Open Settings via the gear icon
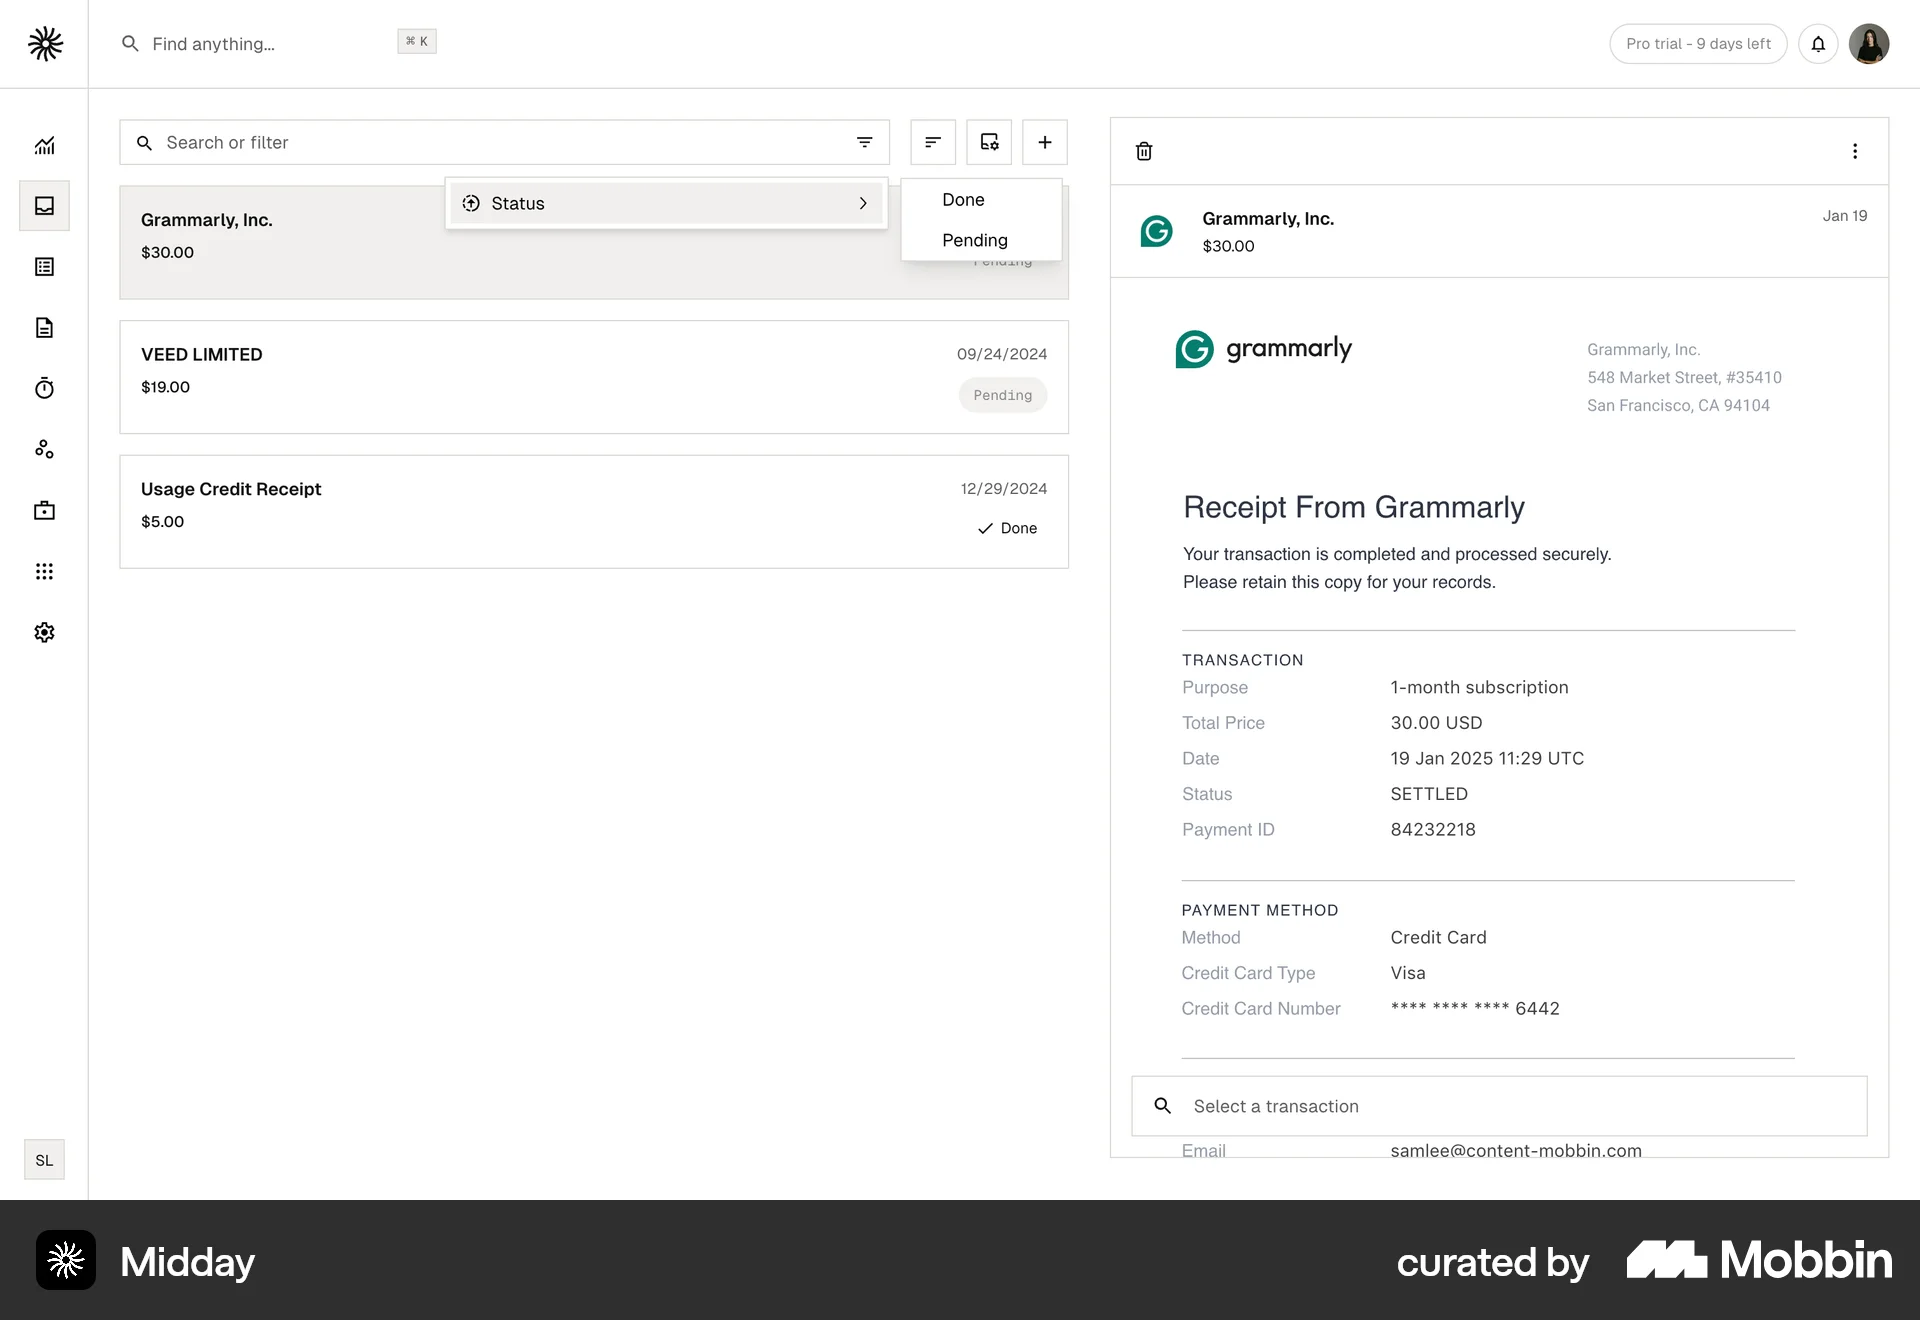This screenshot has height=1320, width=1920. click(44, 632)
